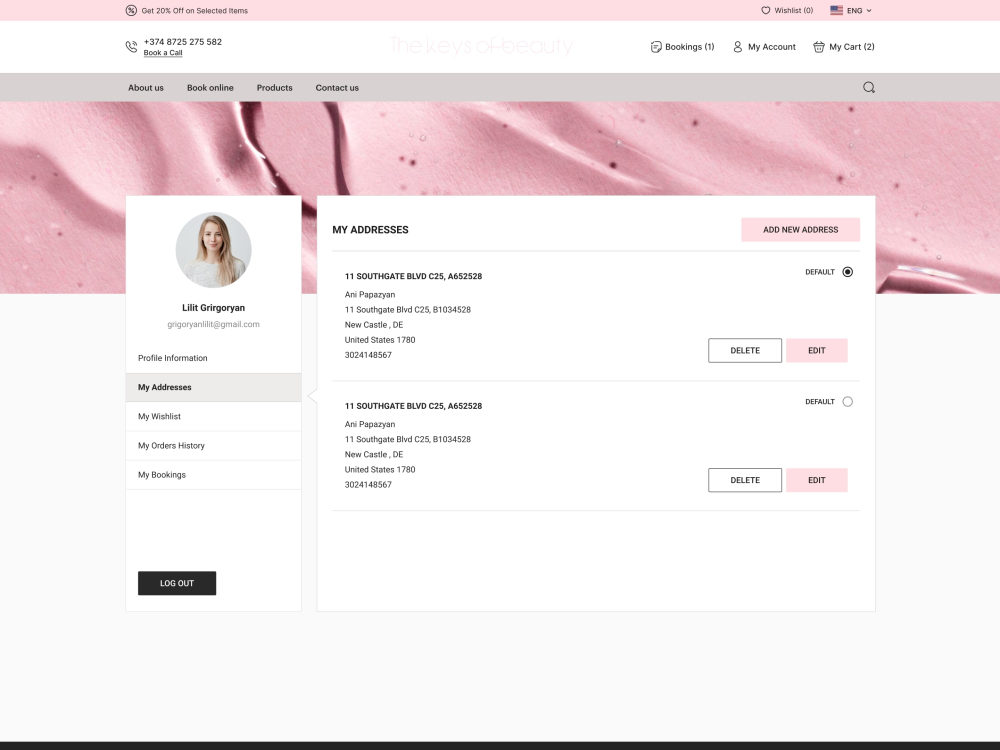Click the Wishlist heart icon
The image size is (1000, 750).
coord(765,10)
